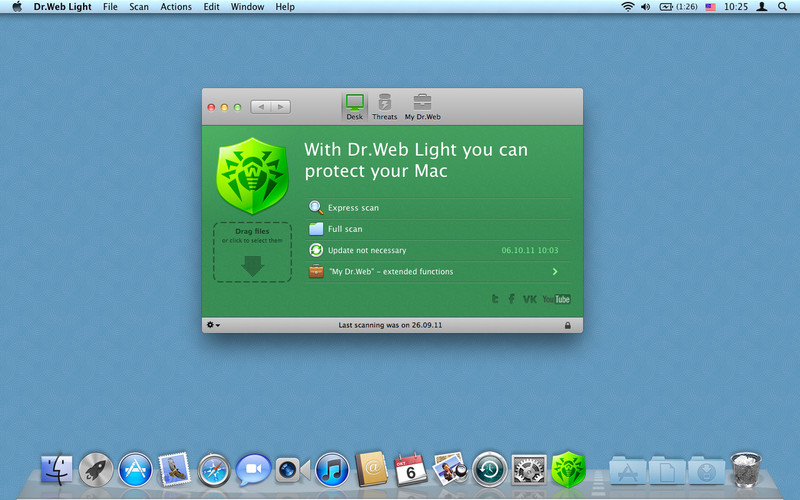Image resolution: width=800 pixels, height=500 pixels.
Task: Open the Scan menu in menu bar
Action: click(x=139, y=7)
